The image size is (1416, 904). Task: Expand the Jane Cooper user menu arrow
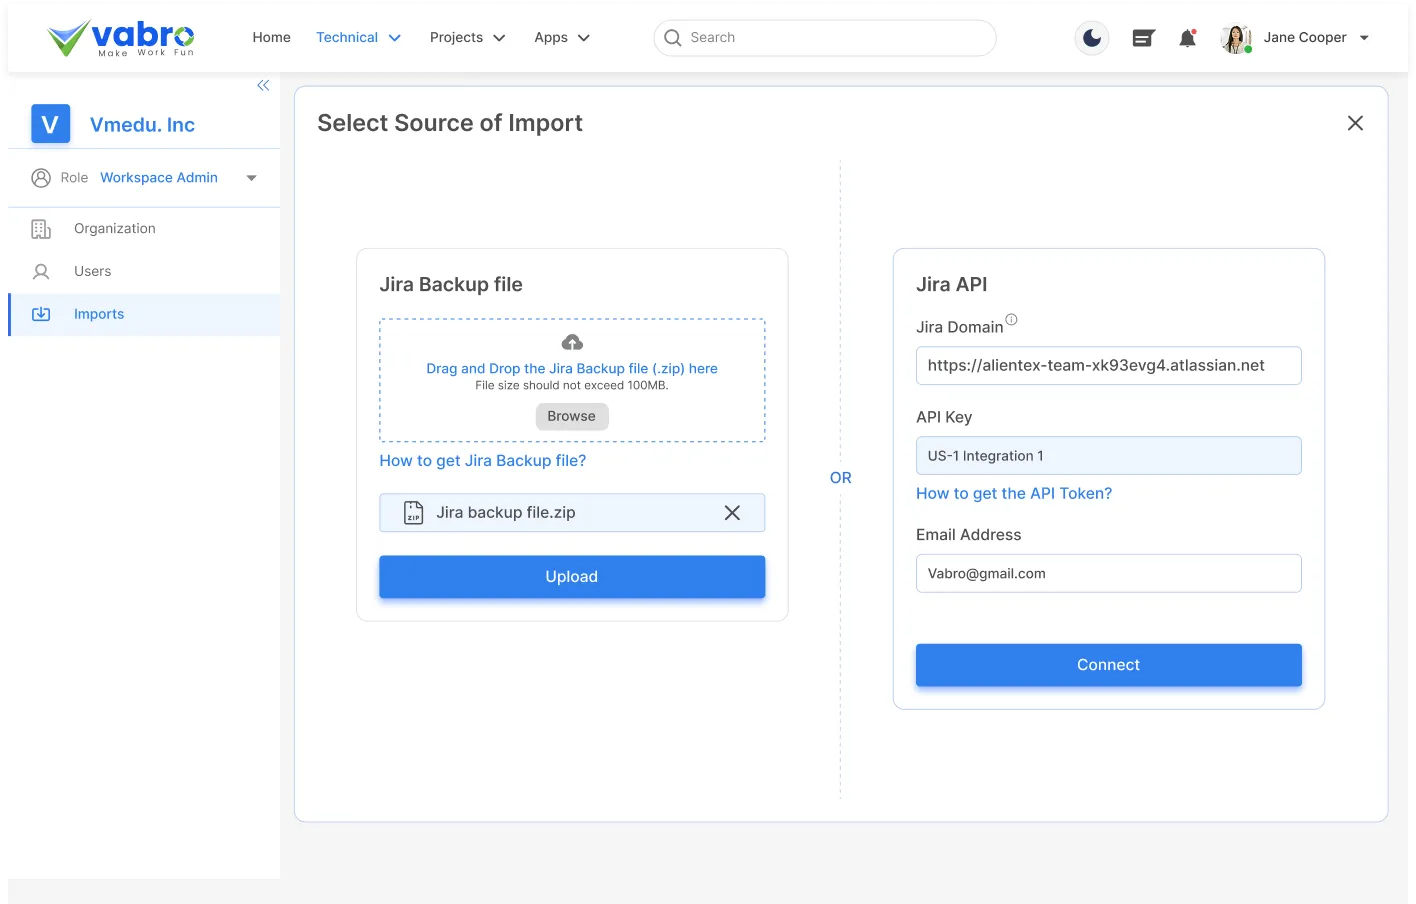tap(1364, 38)
